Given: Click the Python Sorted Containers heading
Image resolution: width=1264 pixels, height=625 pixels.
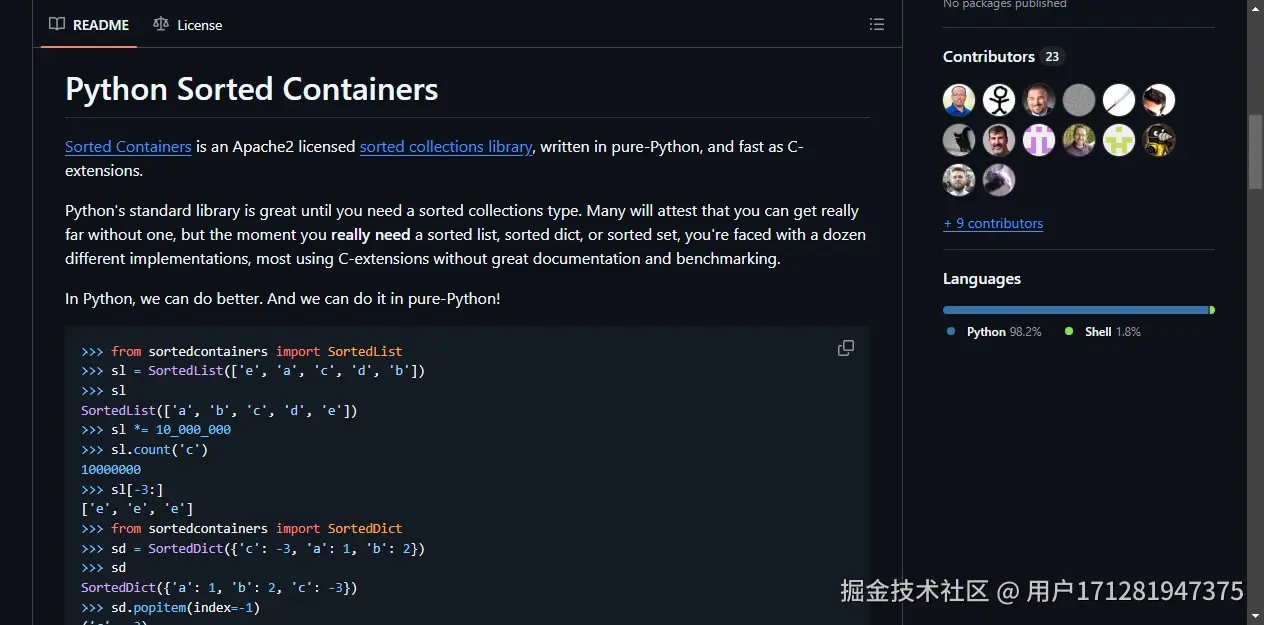Looking at the screenshot, I should [x=252, y=89].
